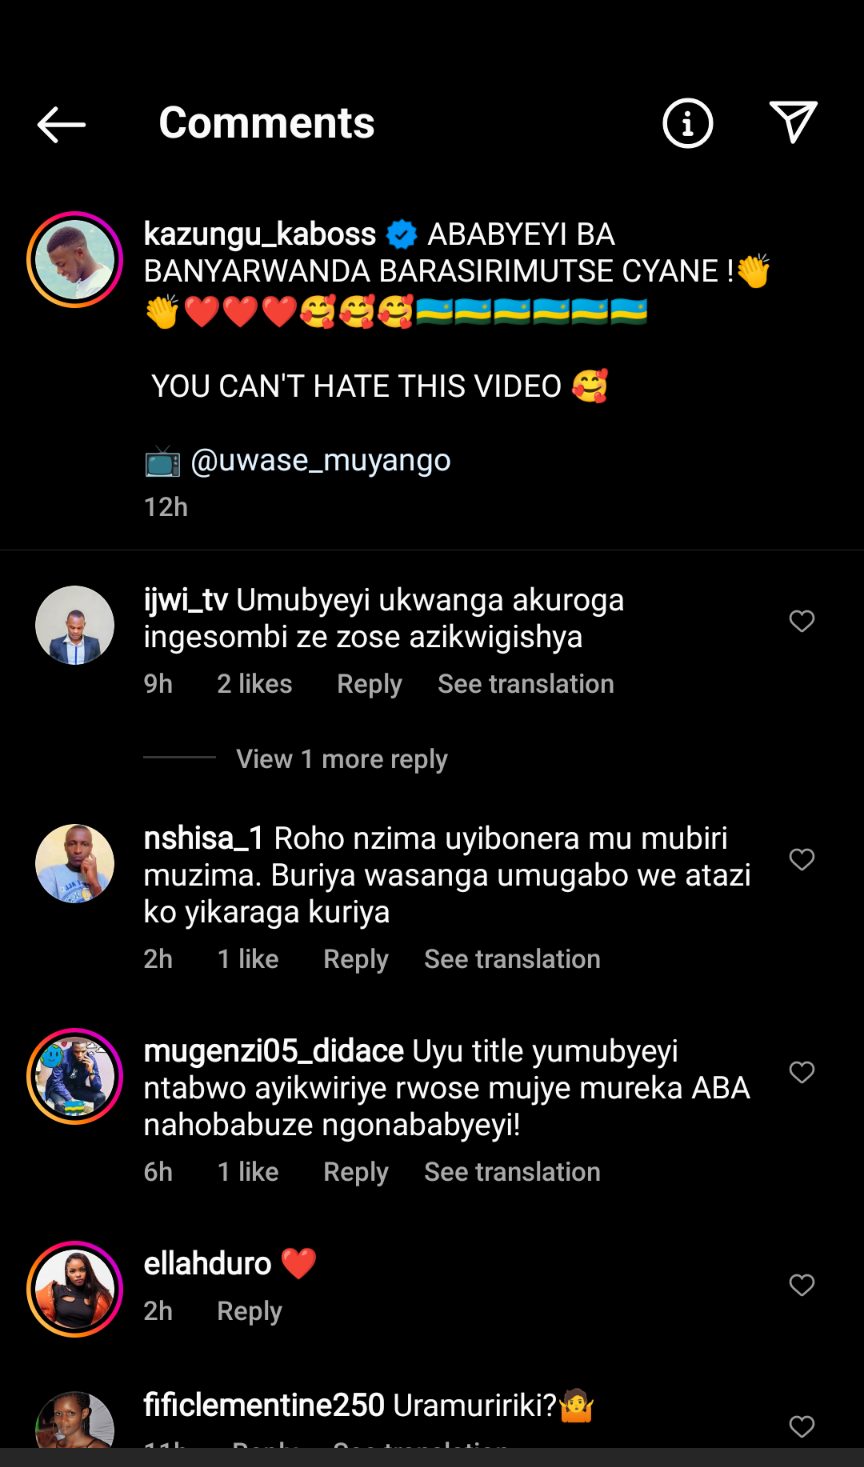Tap the paper plane share icon
This screenshot has width=864, height=1467.
(x=794, y=123)
